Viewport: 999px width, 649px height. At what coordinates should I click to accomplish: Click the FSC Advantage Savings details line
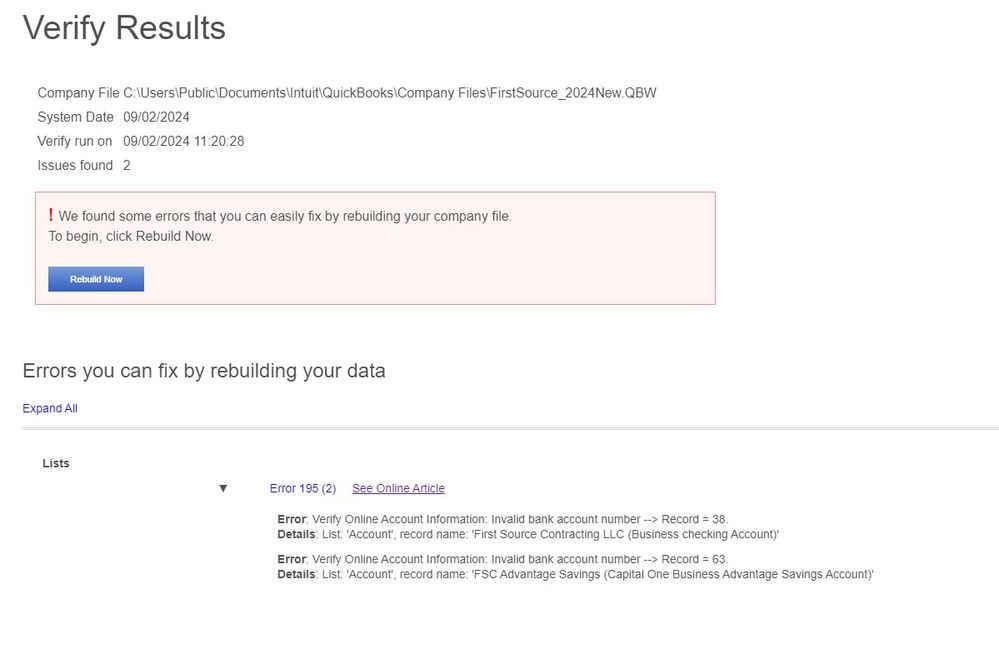point(575,574)
